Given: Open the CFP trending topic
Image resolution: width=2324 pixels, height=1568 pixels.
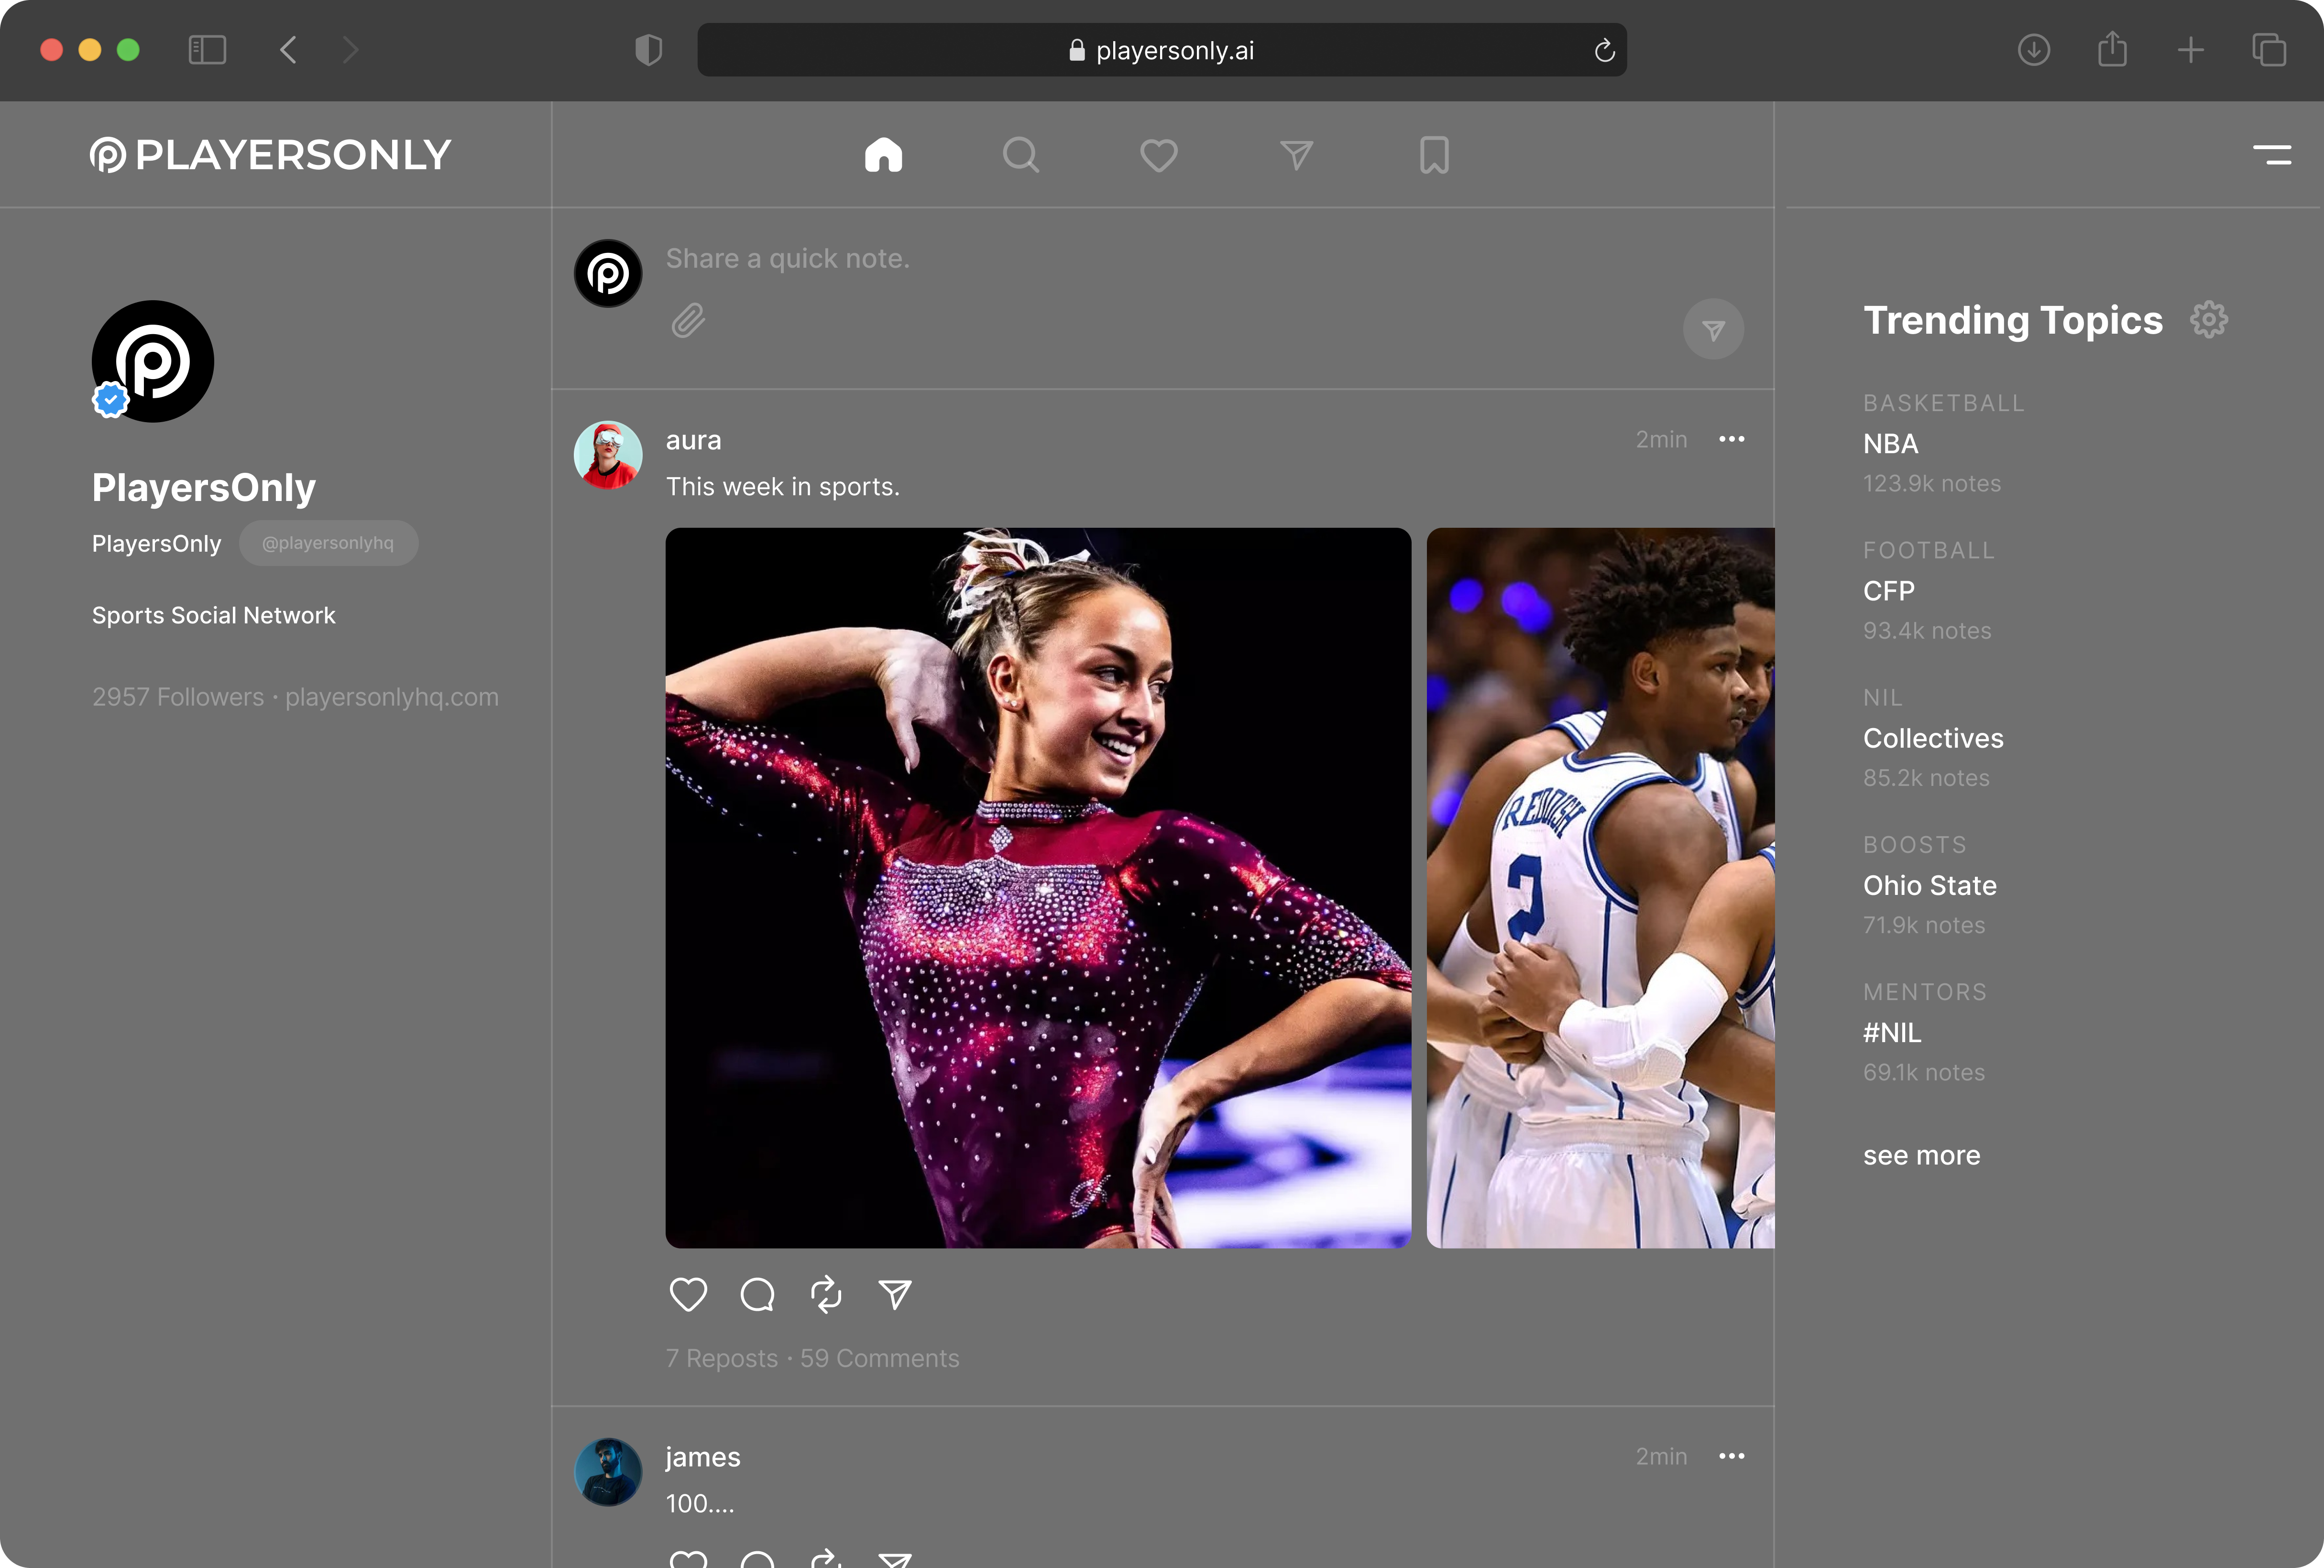Looking at the screenshot, I should tap(1888, 591).
